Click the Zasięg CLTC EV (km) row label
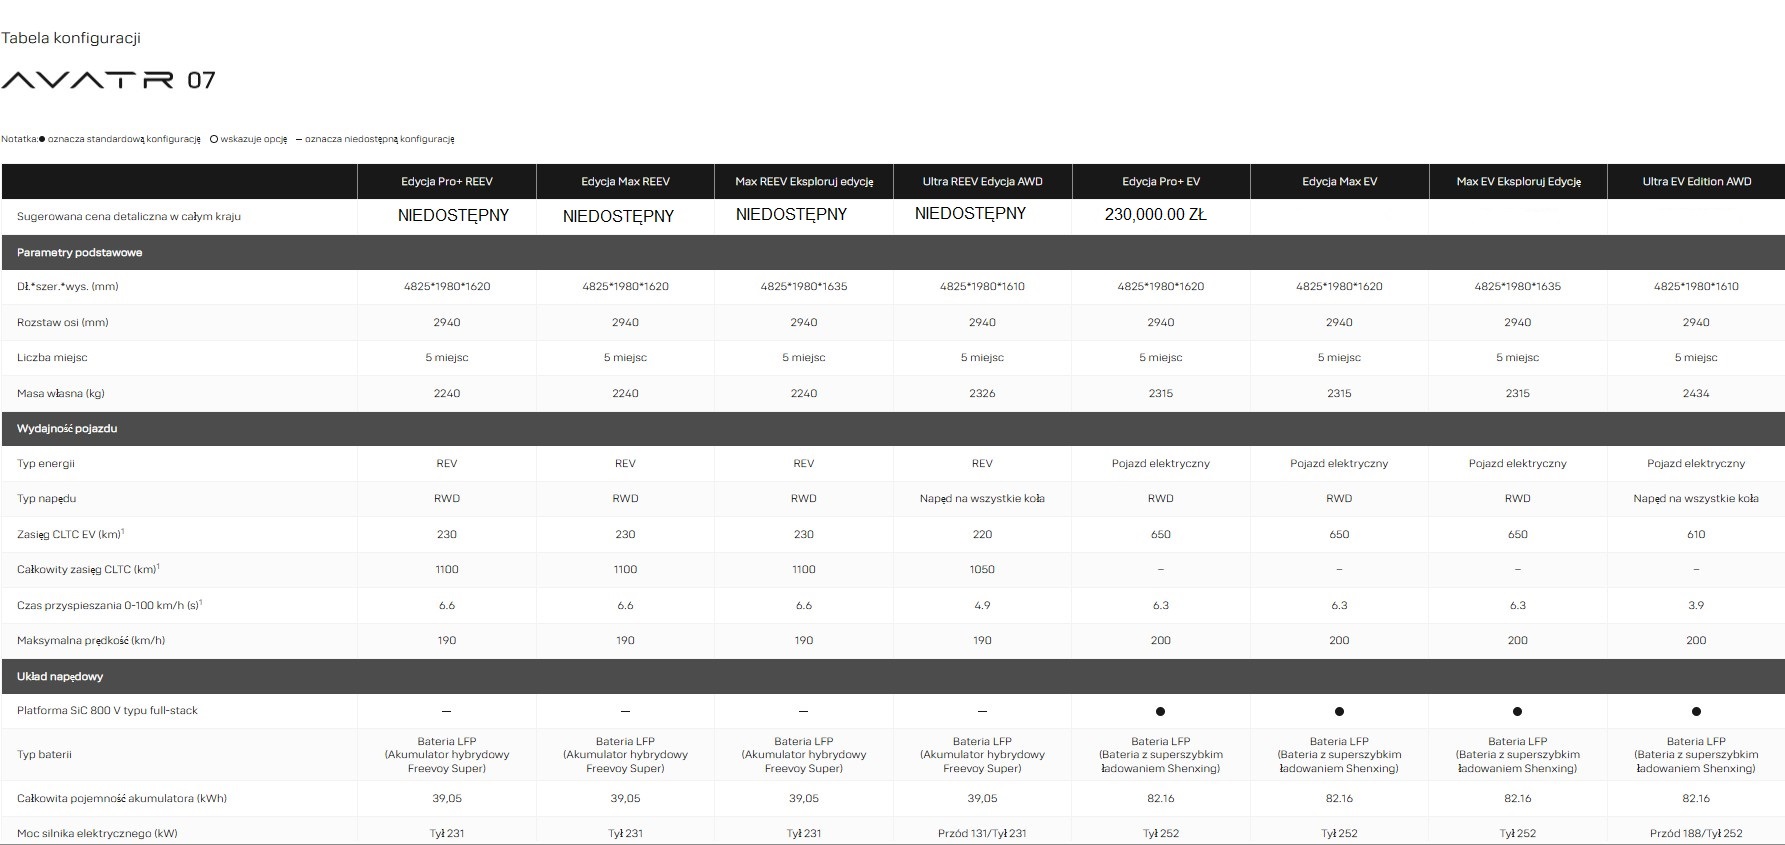 pyautogui.click(x=68, y=534)
